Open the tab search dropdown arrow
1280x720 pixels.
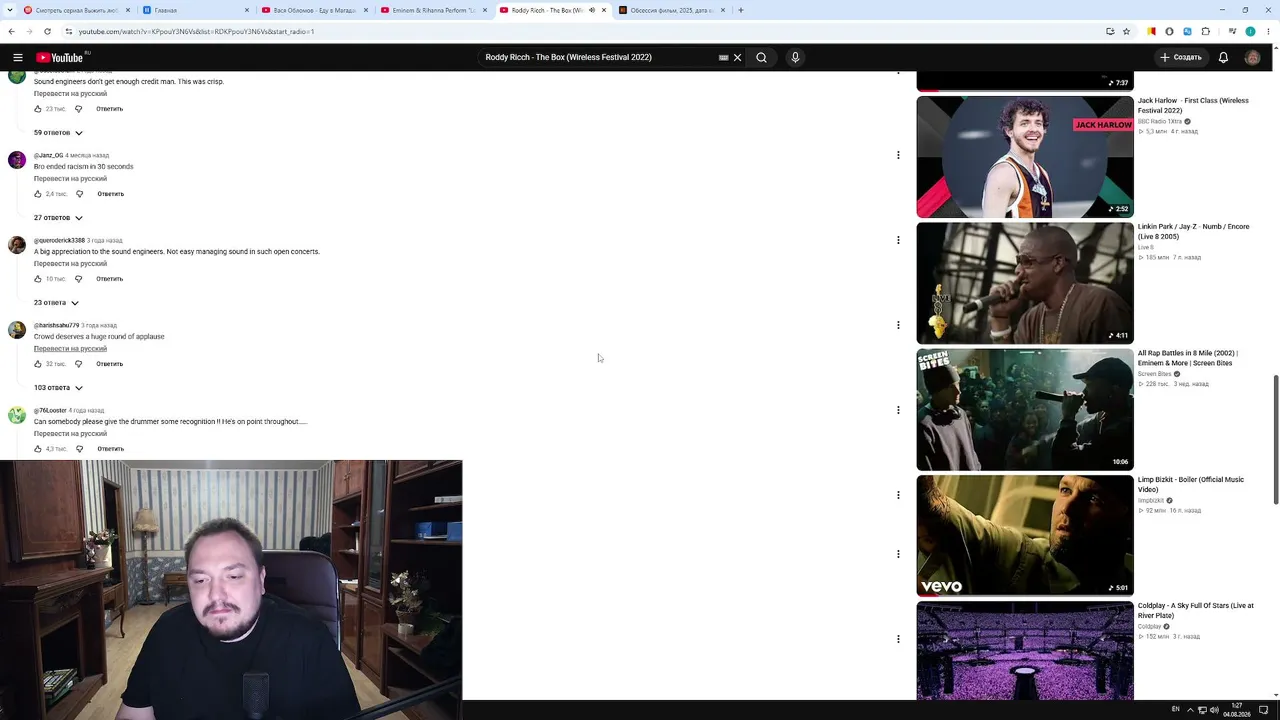tap(12, 10)
